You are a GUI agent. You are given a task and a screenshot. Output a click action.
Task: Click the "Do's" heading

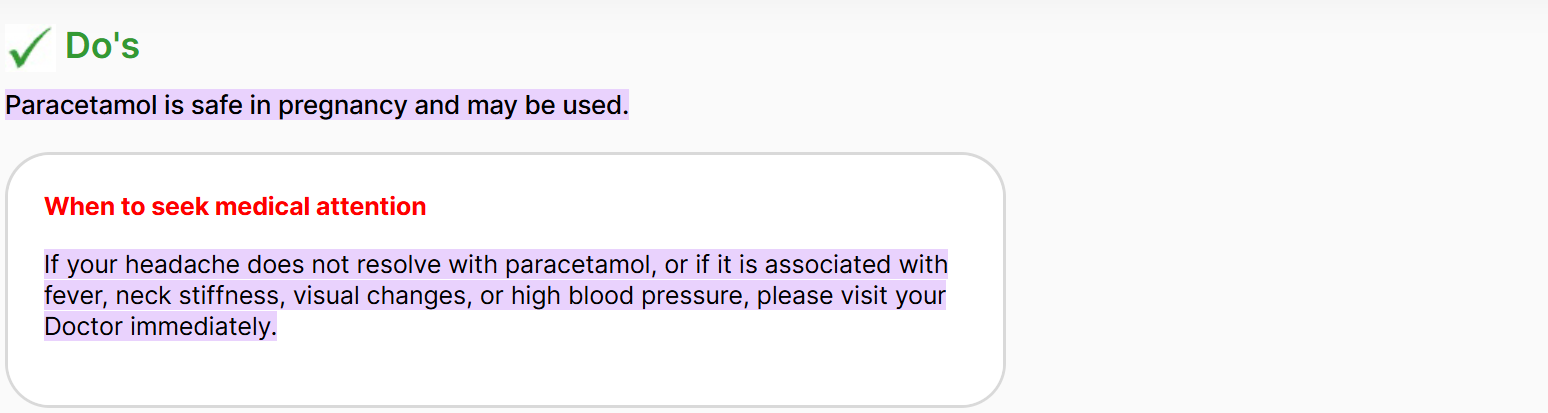(x=102, y=46)
